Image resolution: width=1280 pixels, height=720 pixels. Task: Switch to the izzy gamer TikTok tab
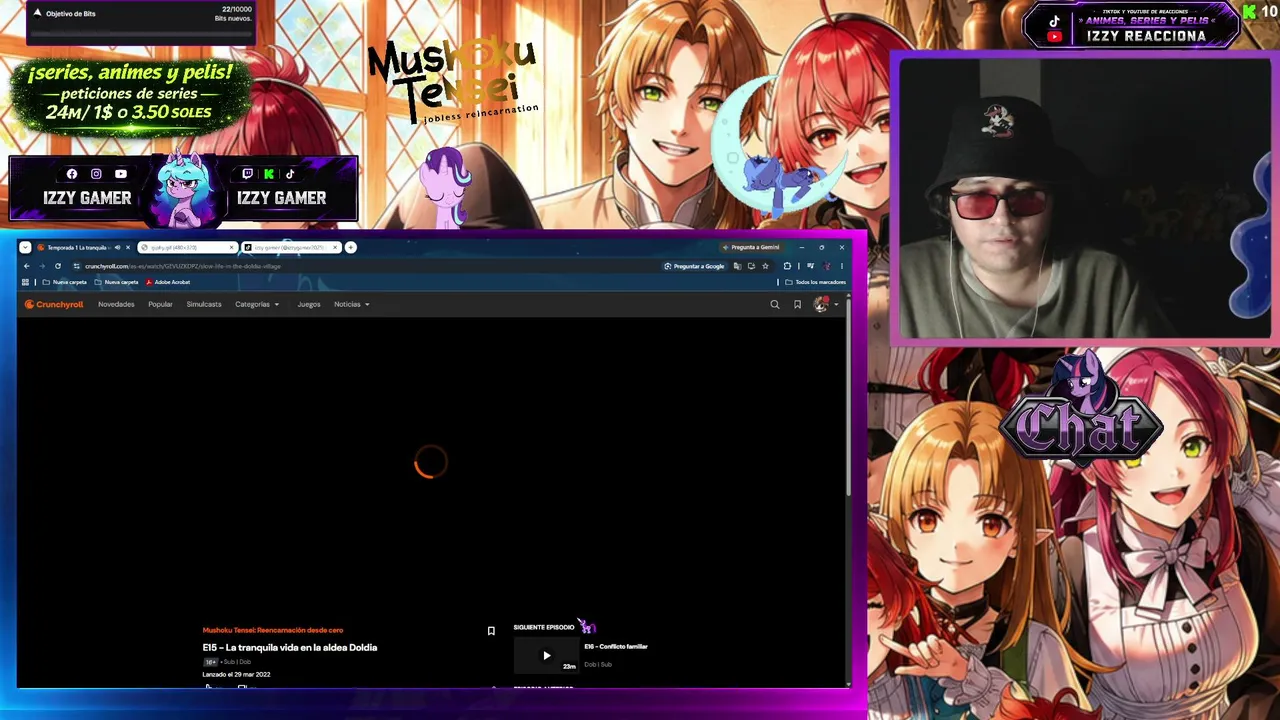click(291, 247)
